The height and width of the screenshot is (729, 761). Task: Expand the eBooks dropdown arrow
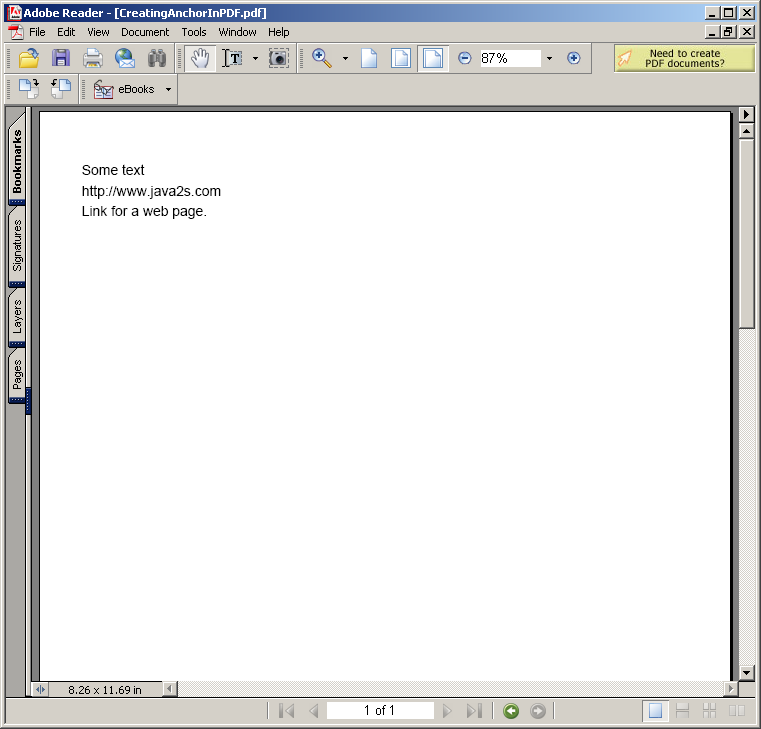[x=168, y=89]
